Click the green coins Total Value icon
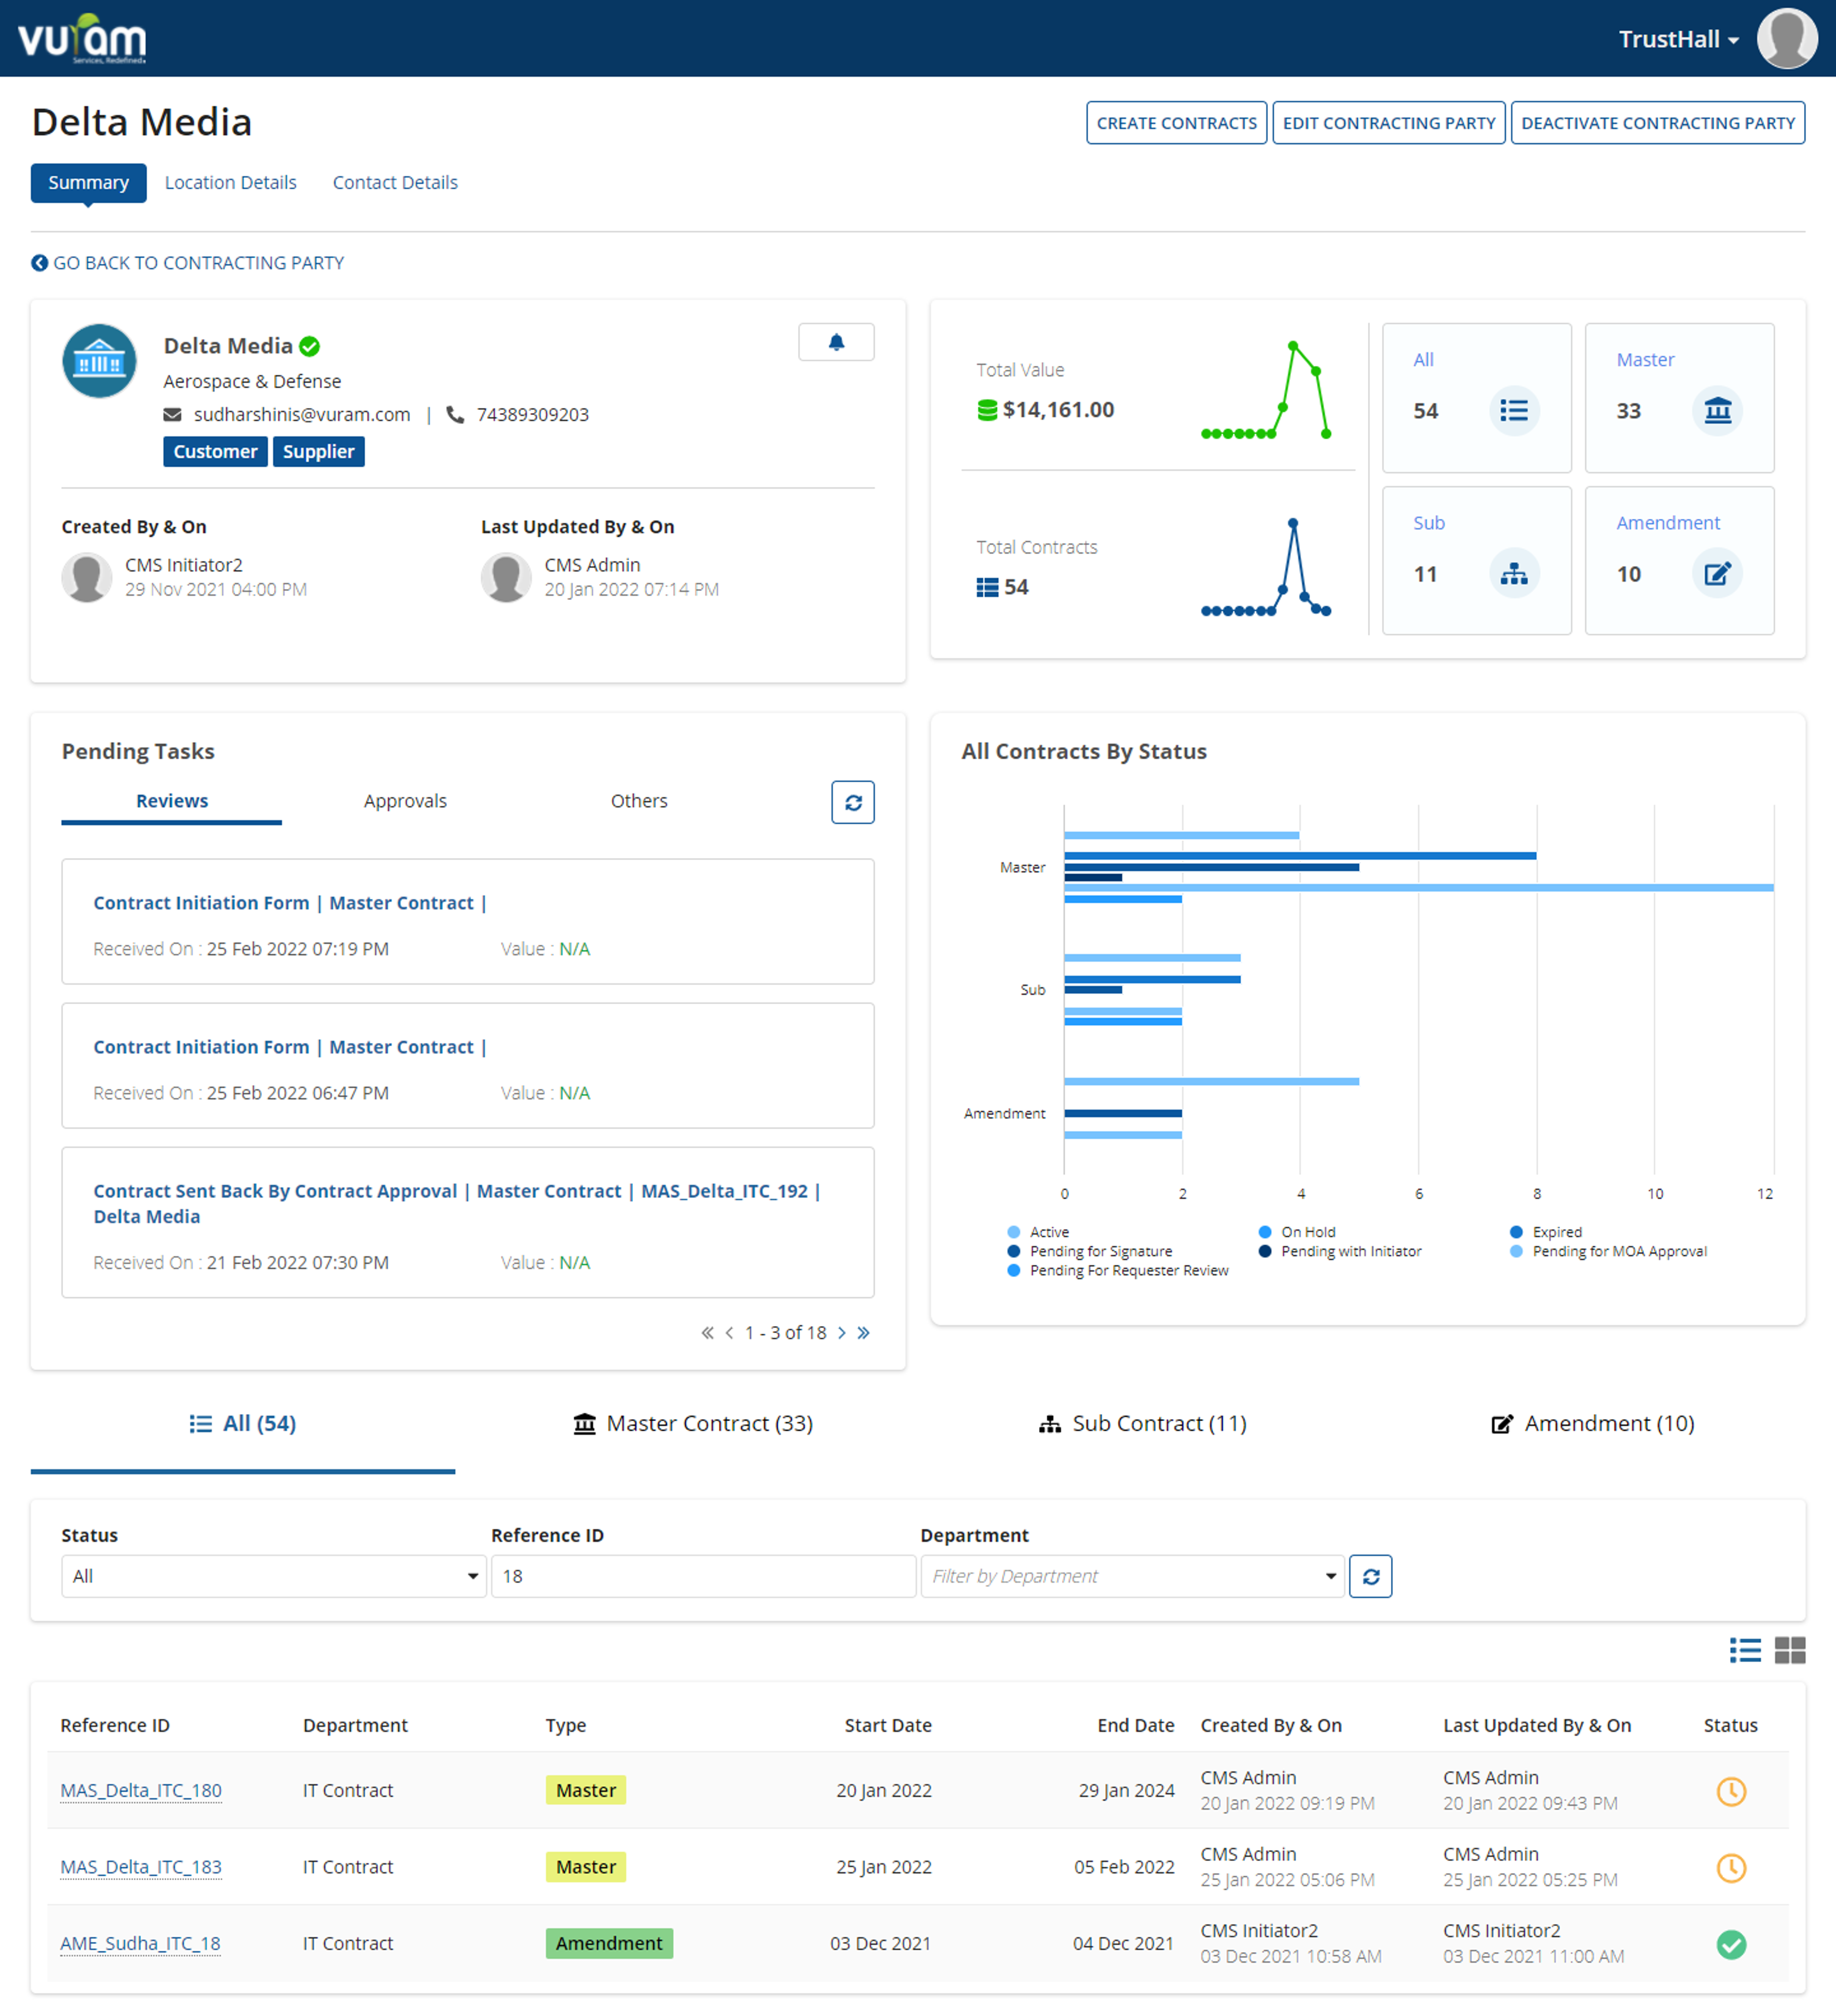Image resolution: width=1836 pixels, height=2016 pixels. click(987, 410)
